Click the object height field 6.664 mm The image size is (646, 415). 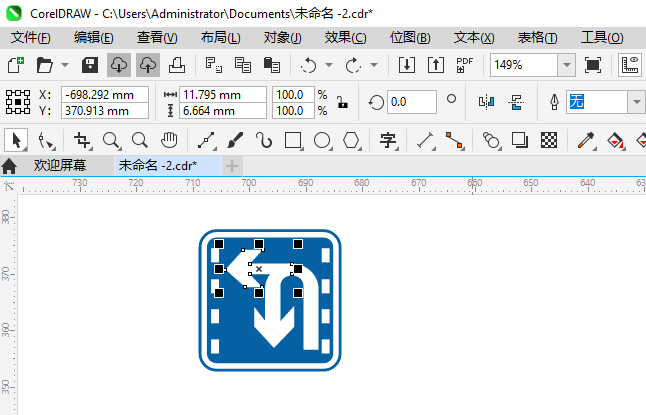pyautogui.click(x=223, y=111)
